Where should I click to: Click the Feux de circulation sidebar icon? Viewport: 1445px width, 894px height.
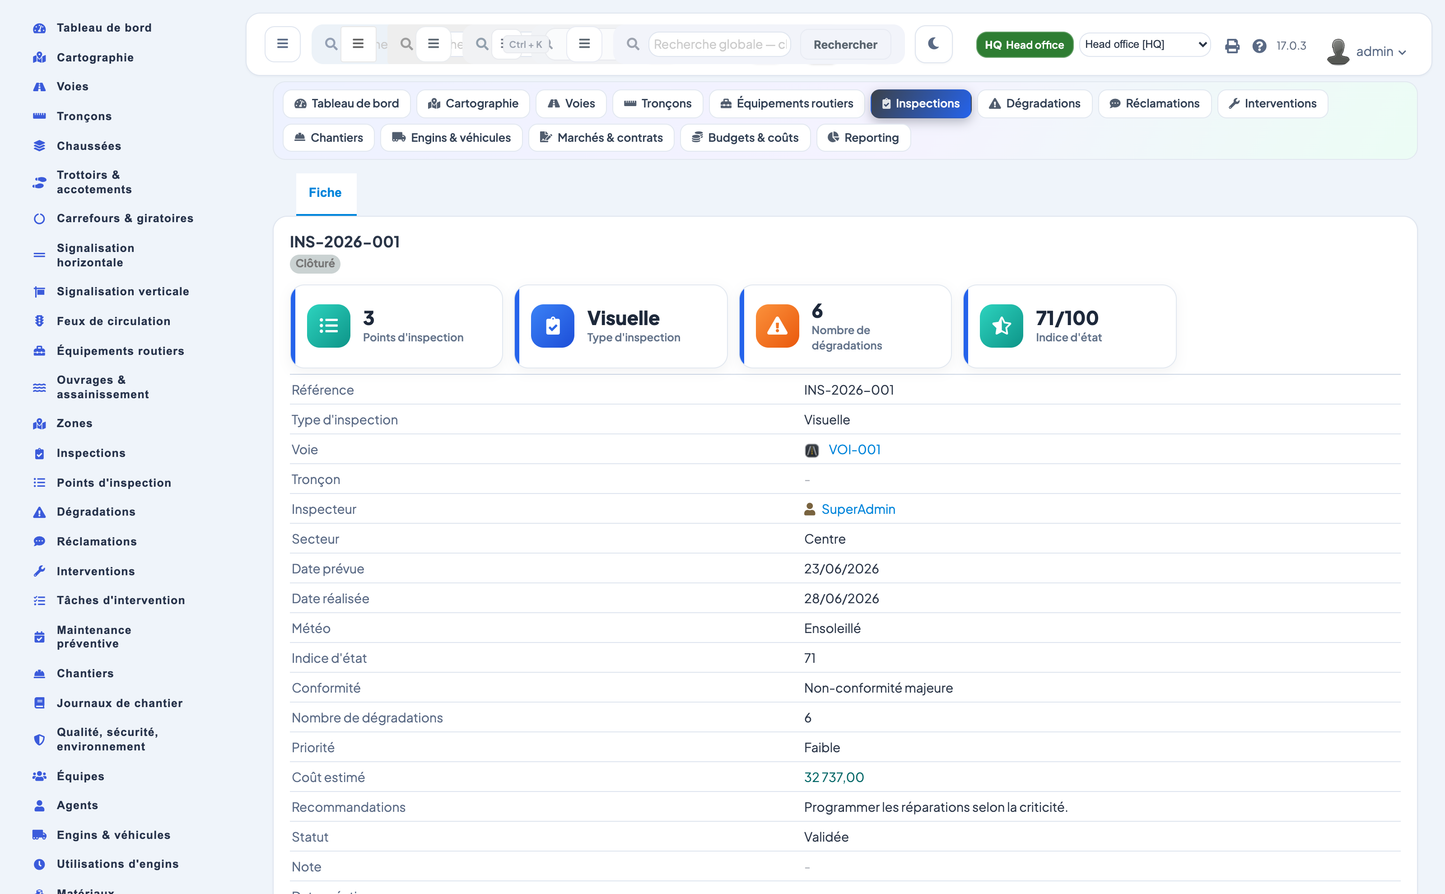(x=39, y=321)
